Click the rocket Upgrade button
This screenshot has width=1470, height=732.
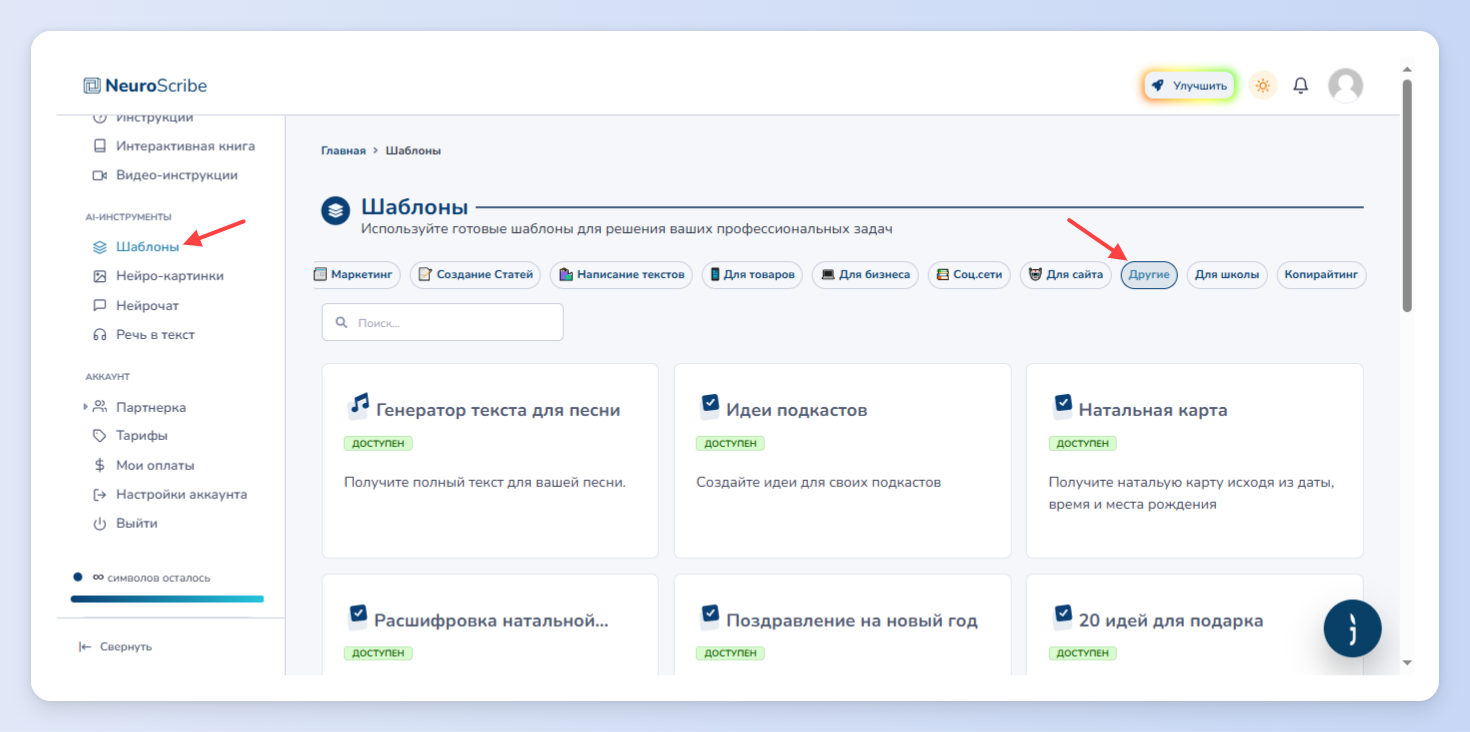[1189, 86]
